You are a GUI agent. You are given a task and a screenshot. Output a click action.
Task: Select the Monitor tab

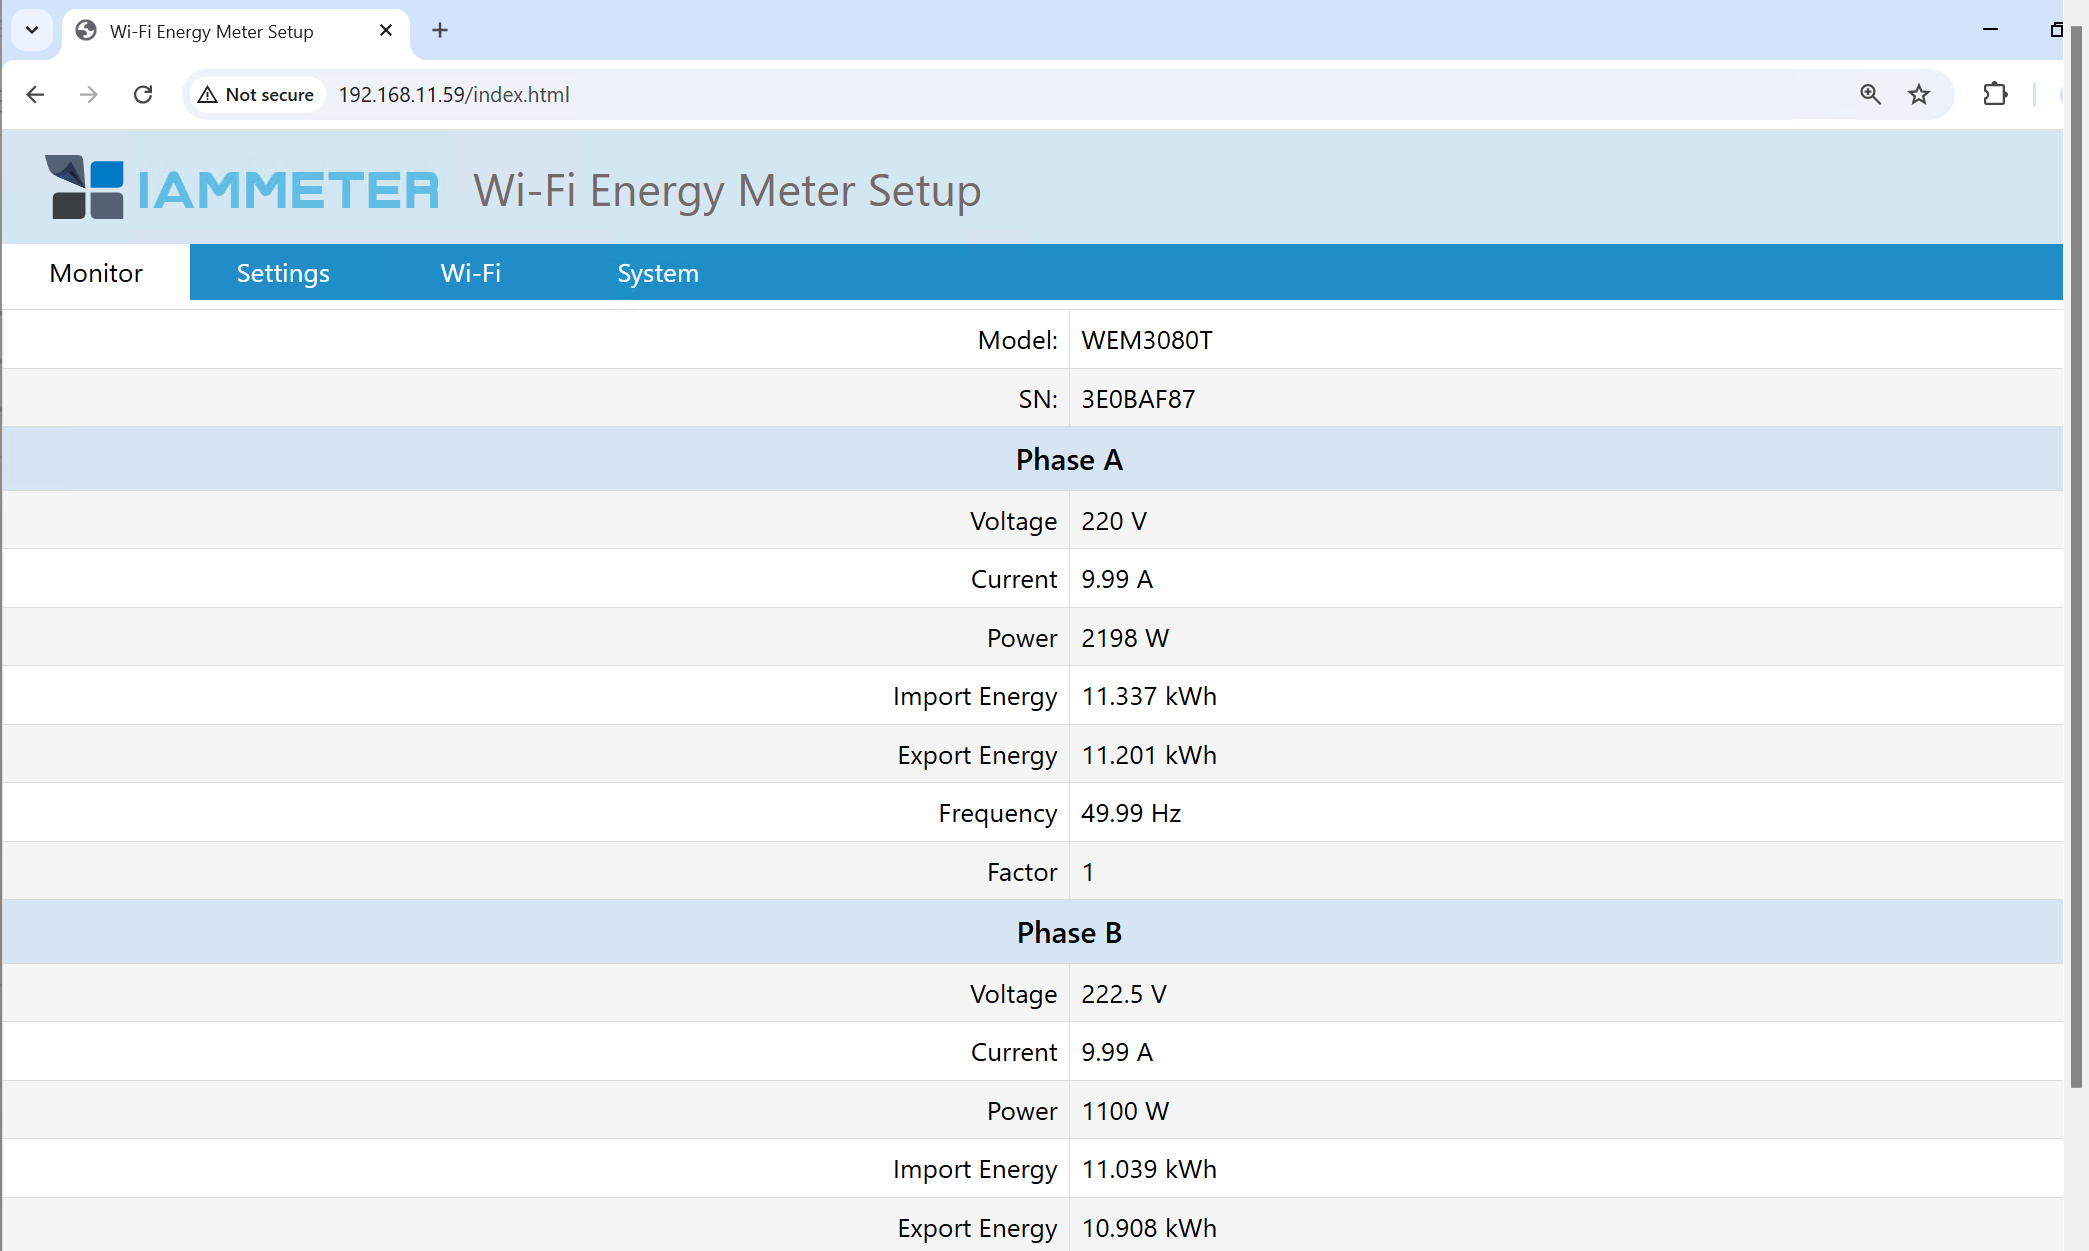pos(96,273)
